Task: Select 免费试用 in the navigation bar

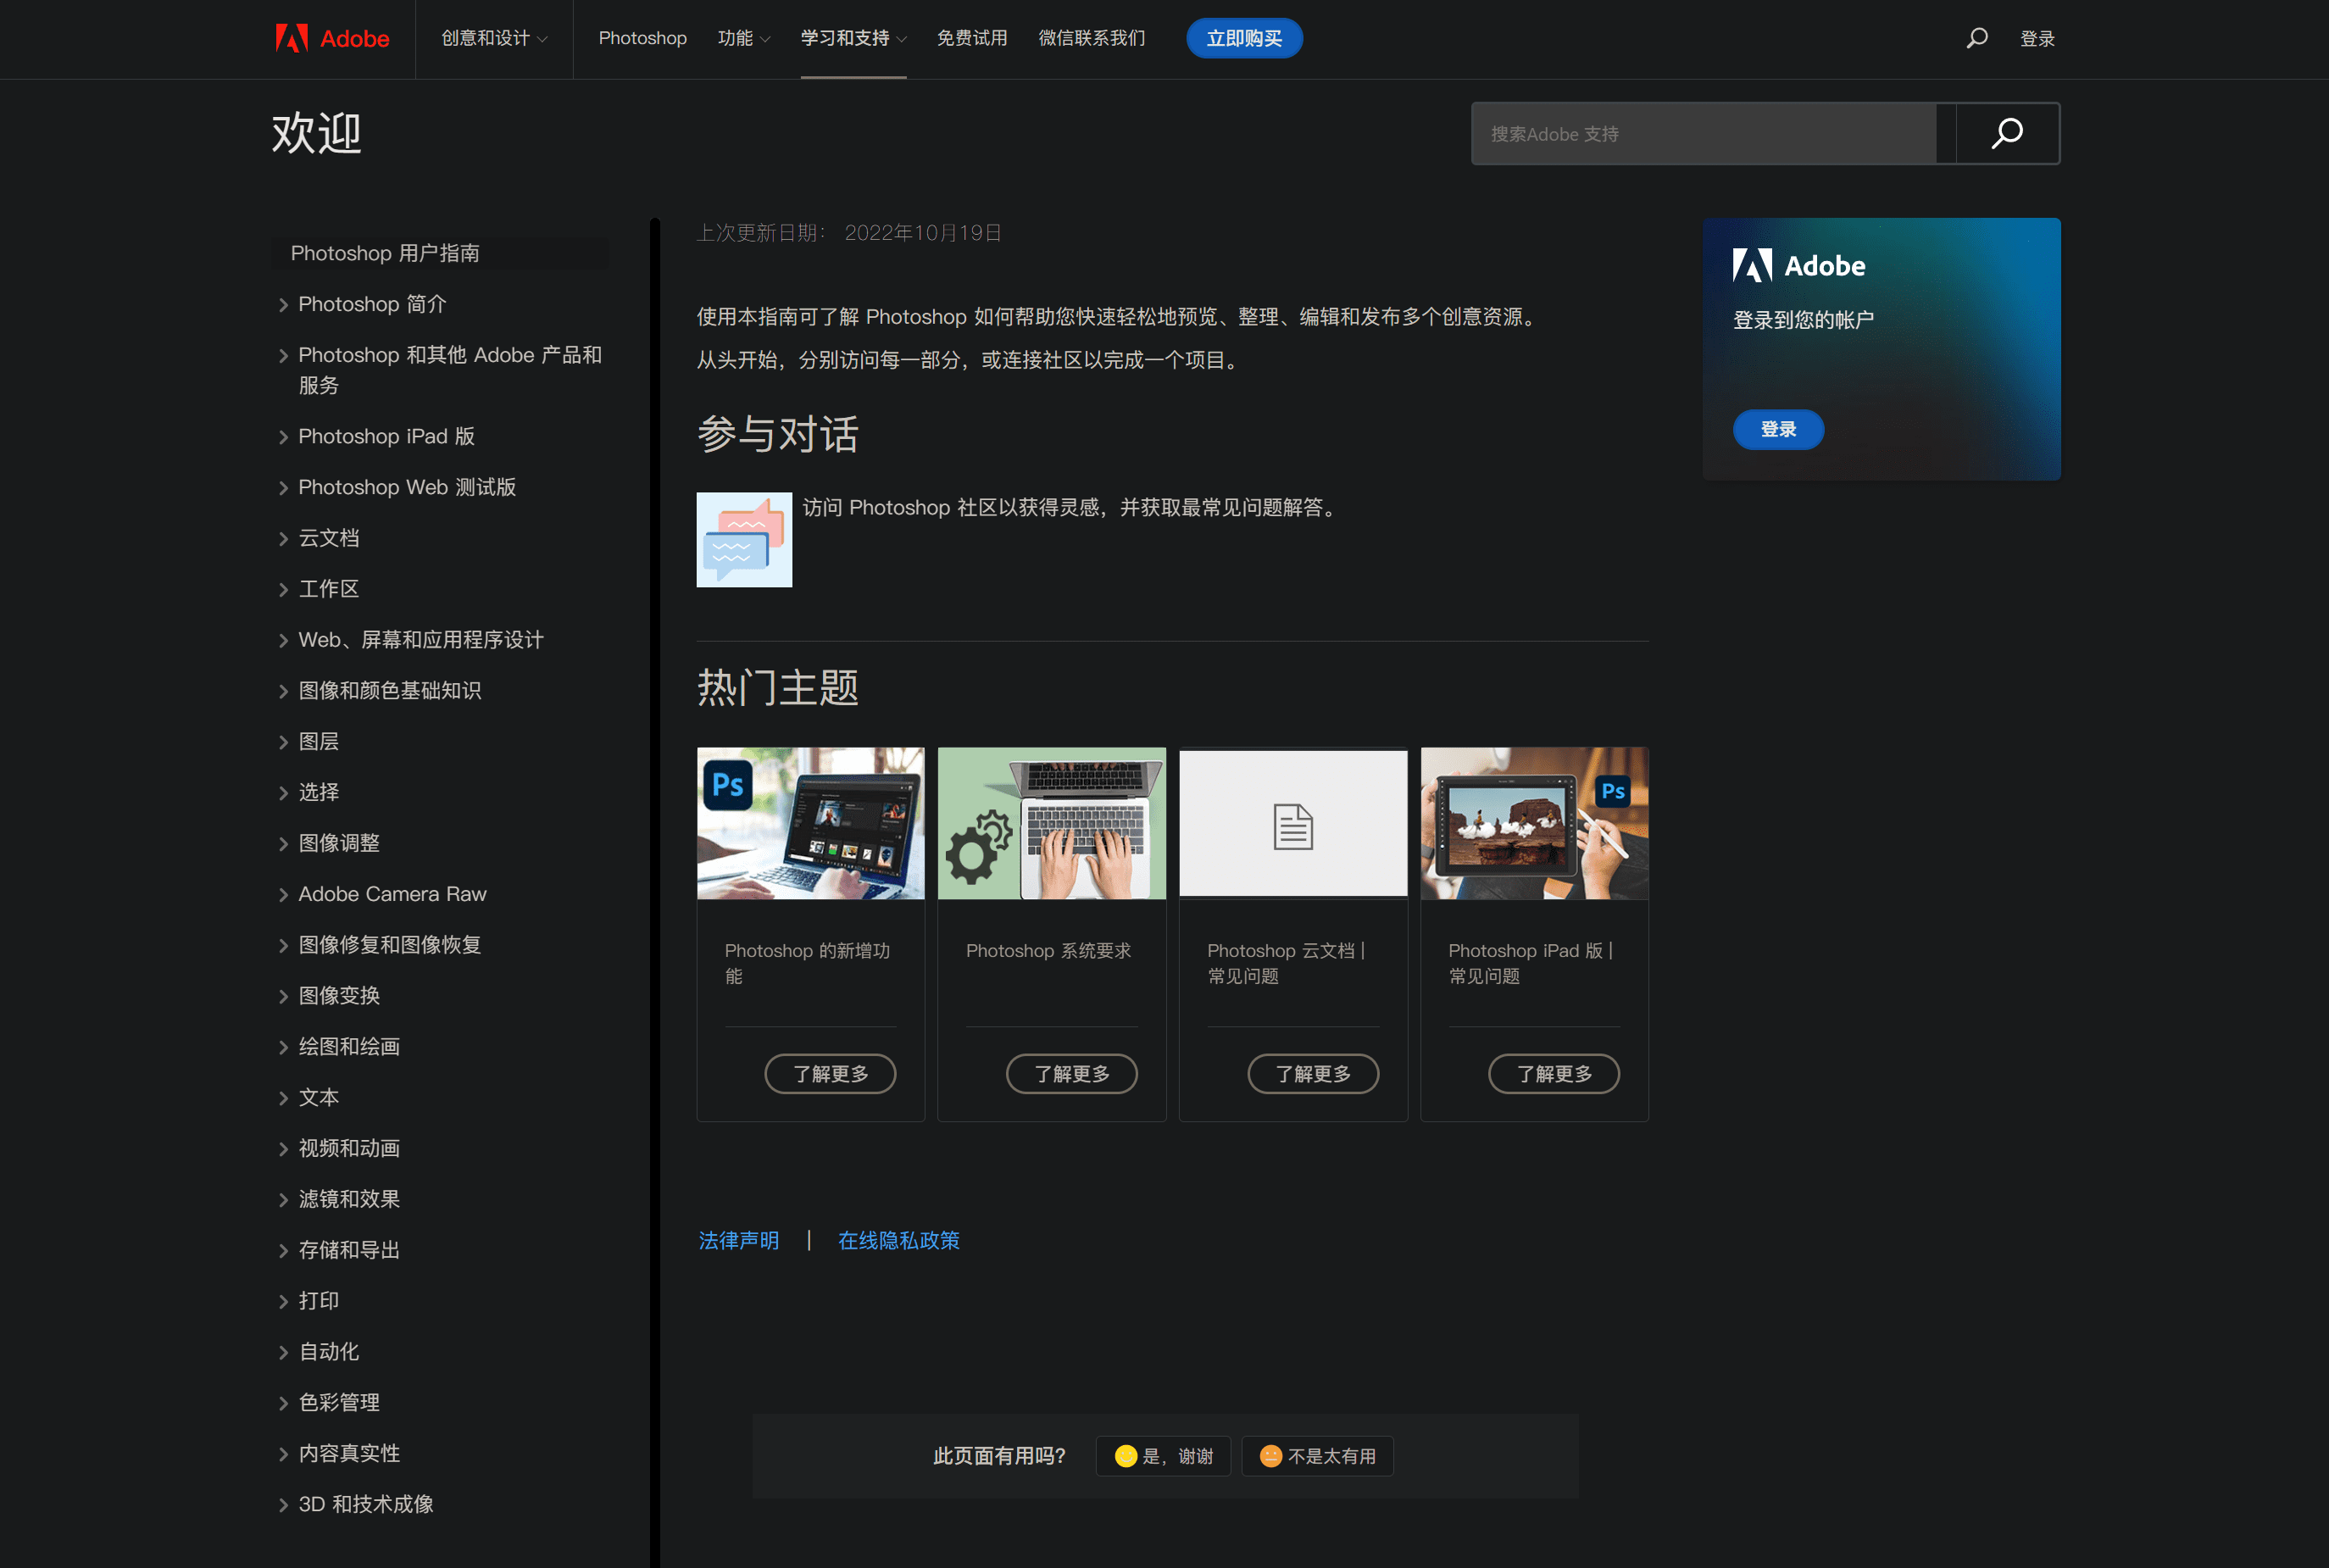Action: point(972,38)
